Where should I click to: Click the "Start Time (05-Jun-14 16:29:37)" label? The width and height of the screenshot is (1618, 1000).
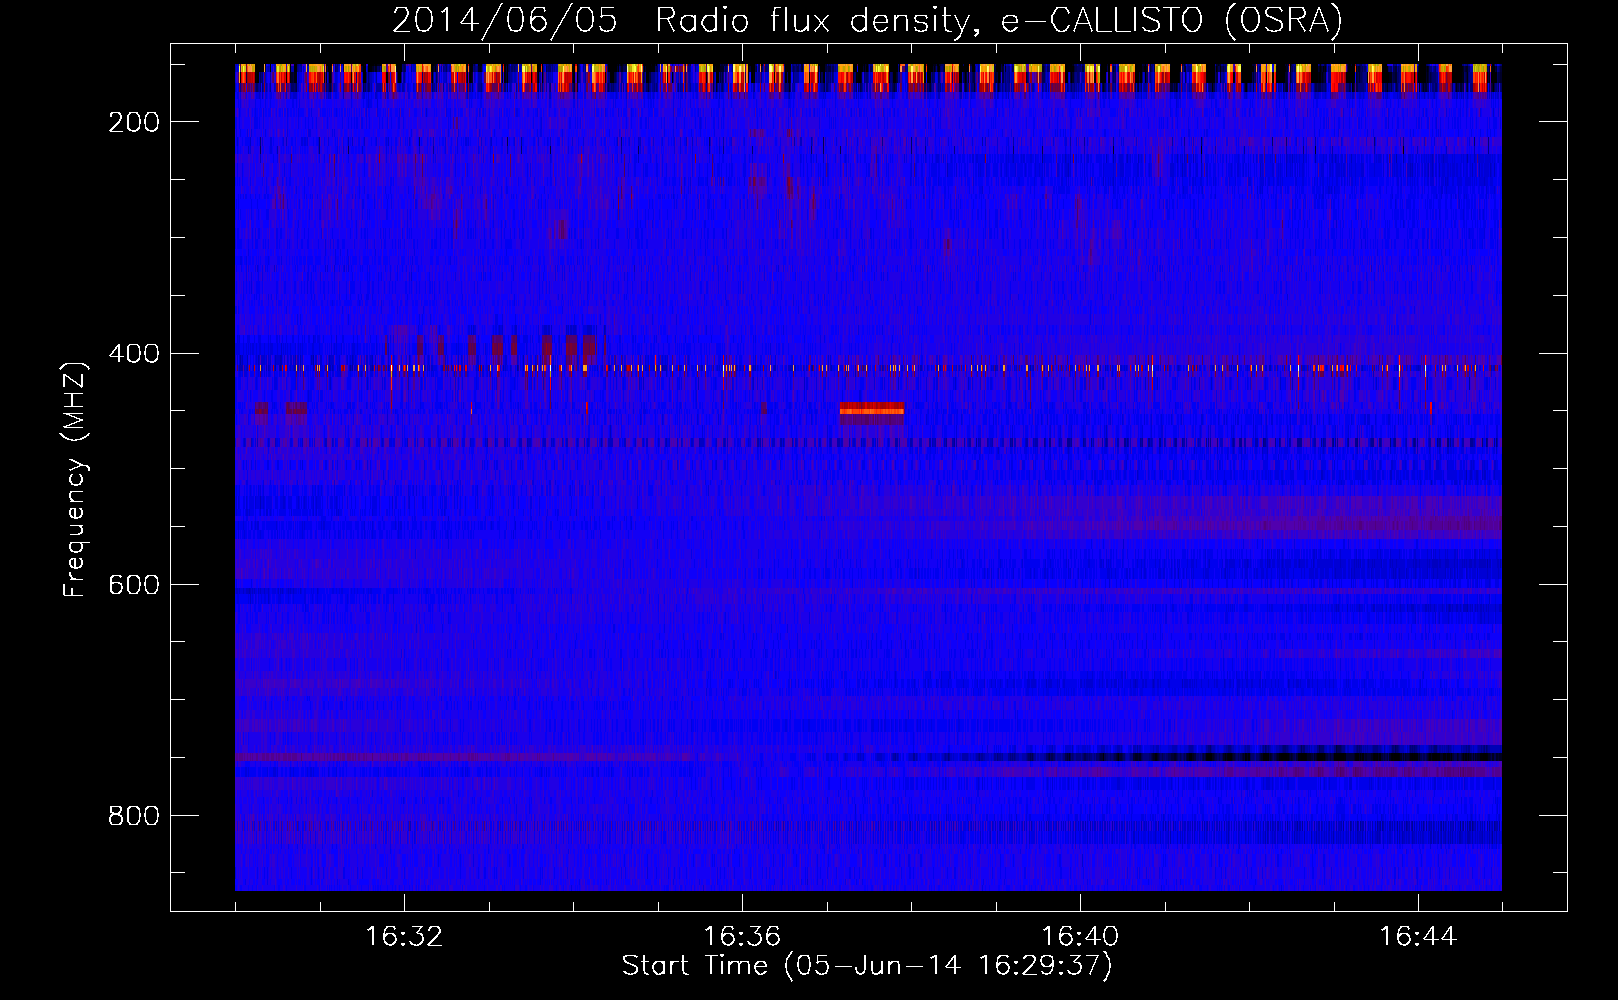(867, 966)
